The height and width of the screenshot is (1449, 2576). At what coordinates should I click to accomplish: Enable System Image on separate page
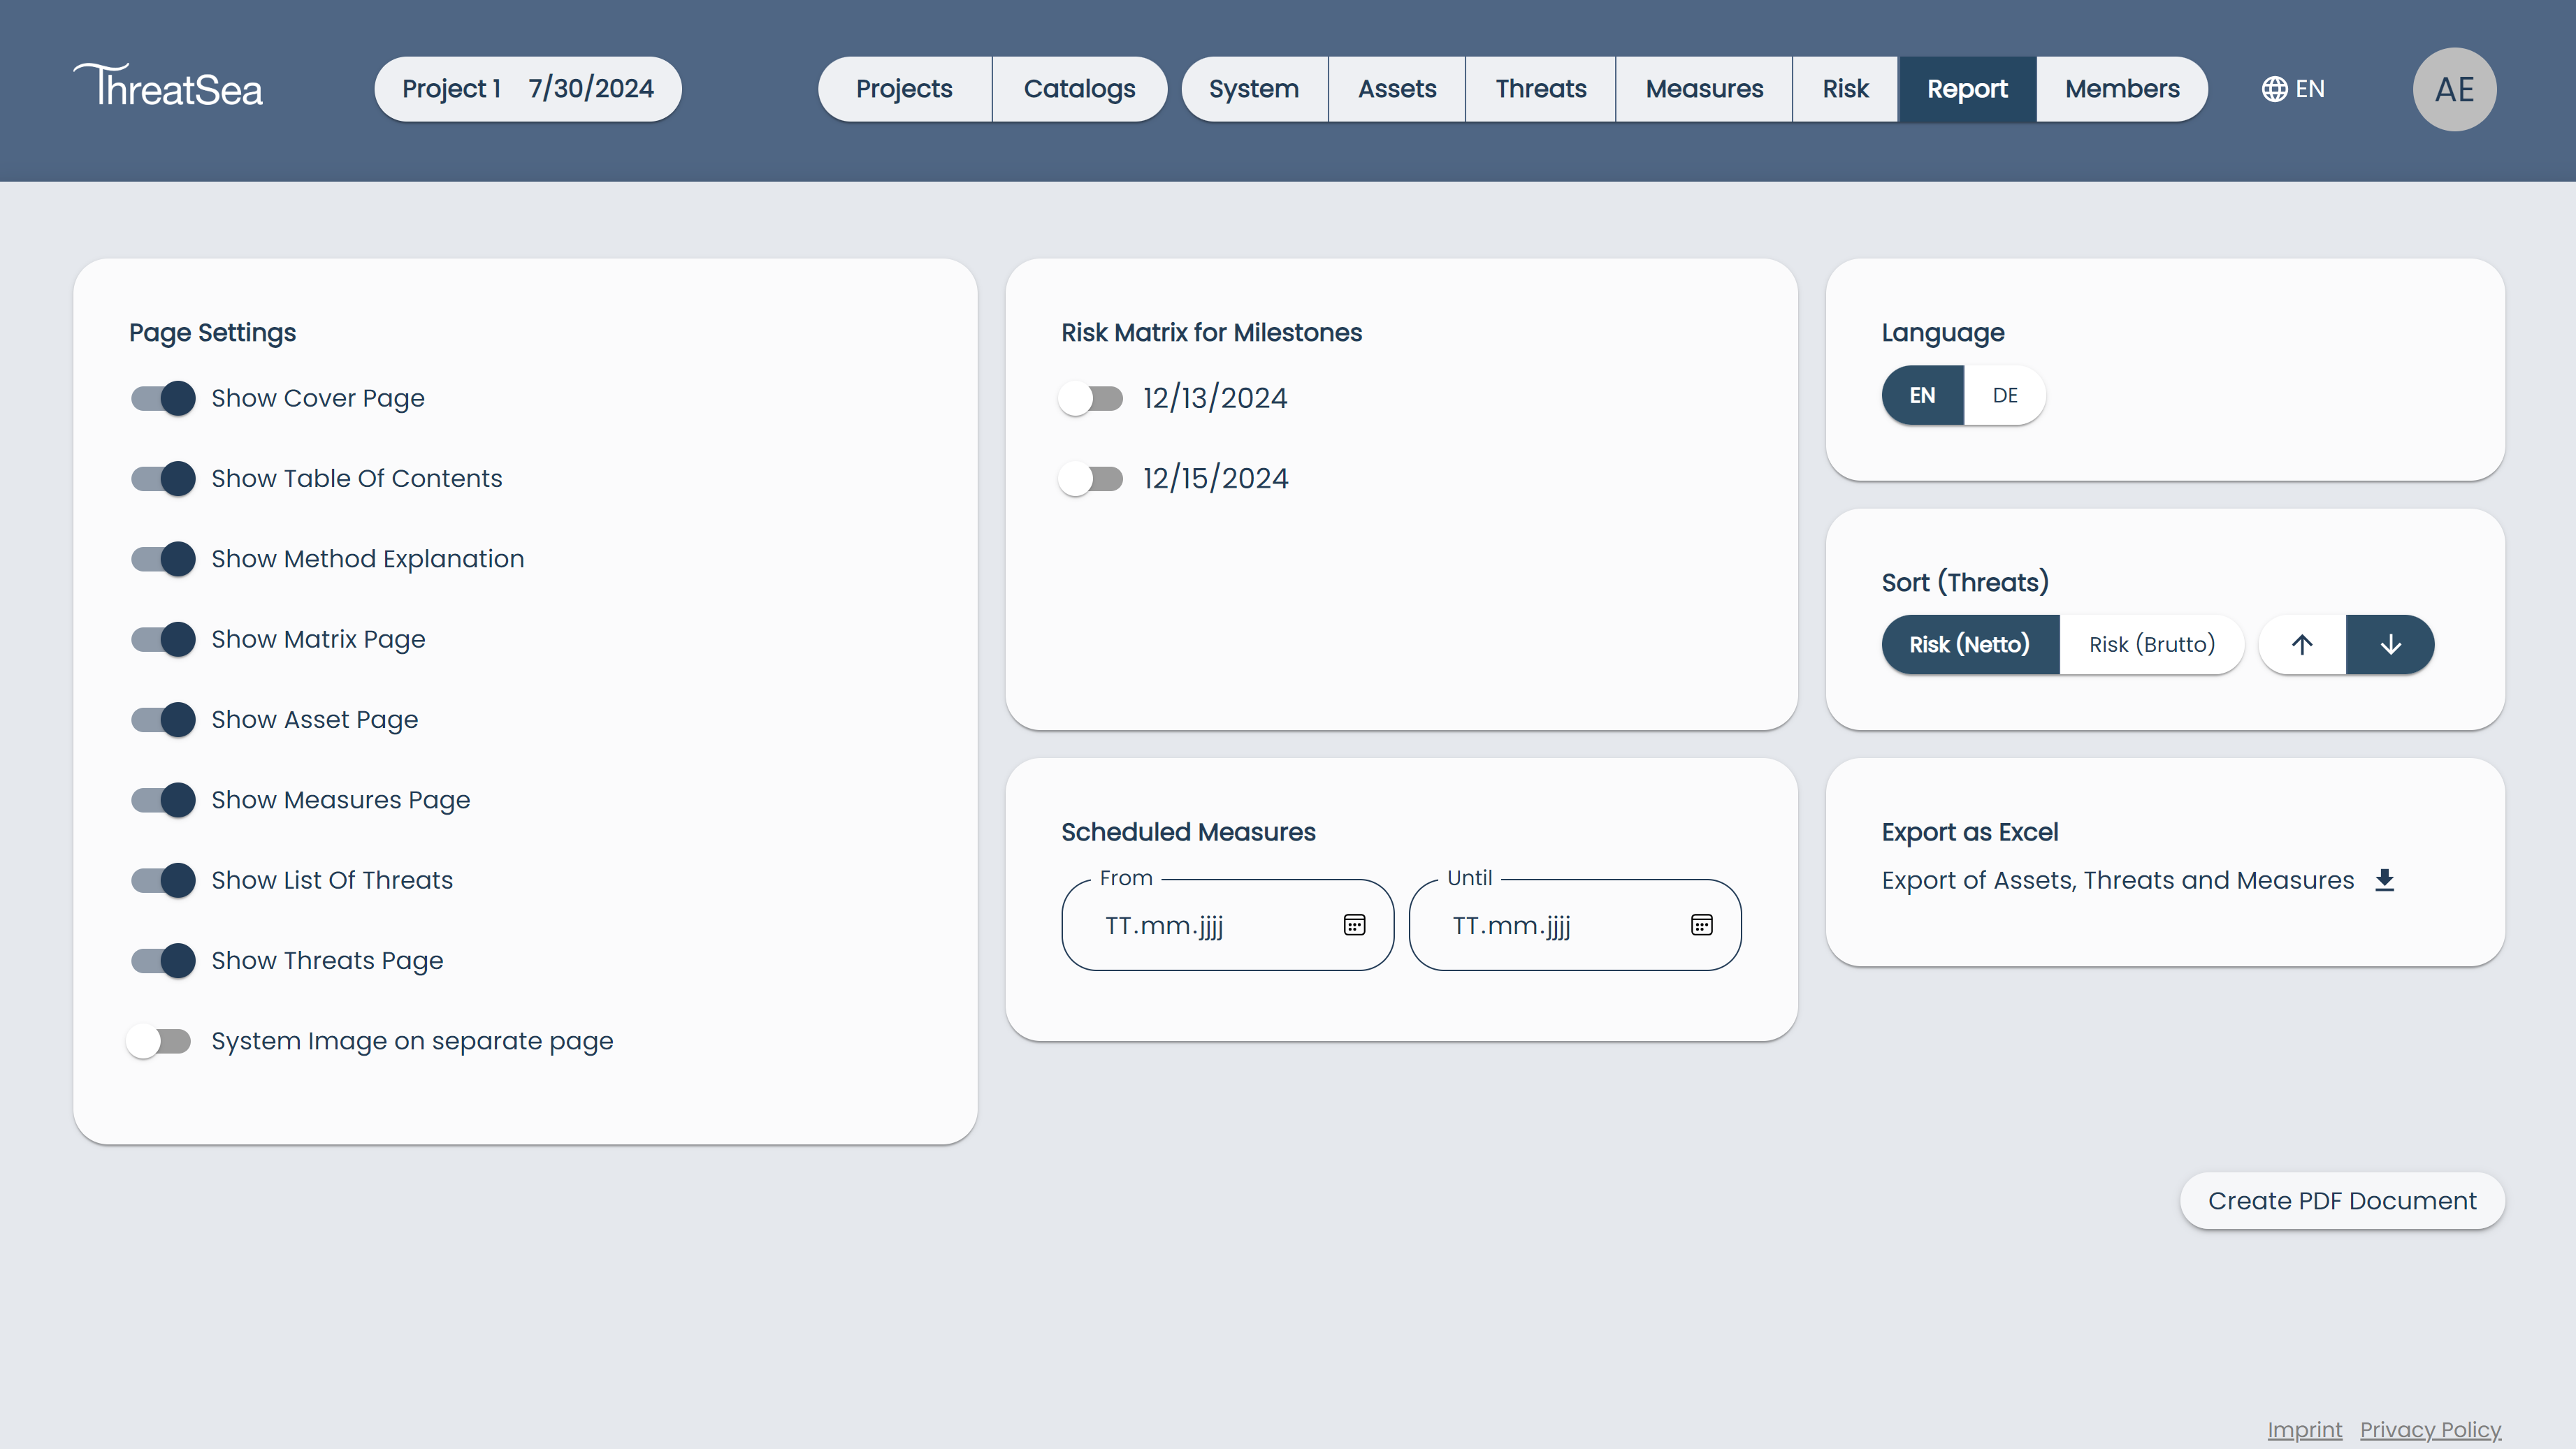click(x=159, y=1041)
